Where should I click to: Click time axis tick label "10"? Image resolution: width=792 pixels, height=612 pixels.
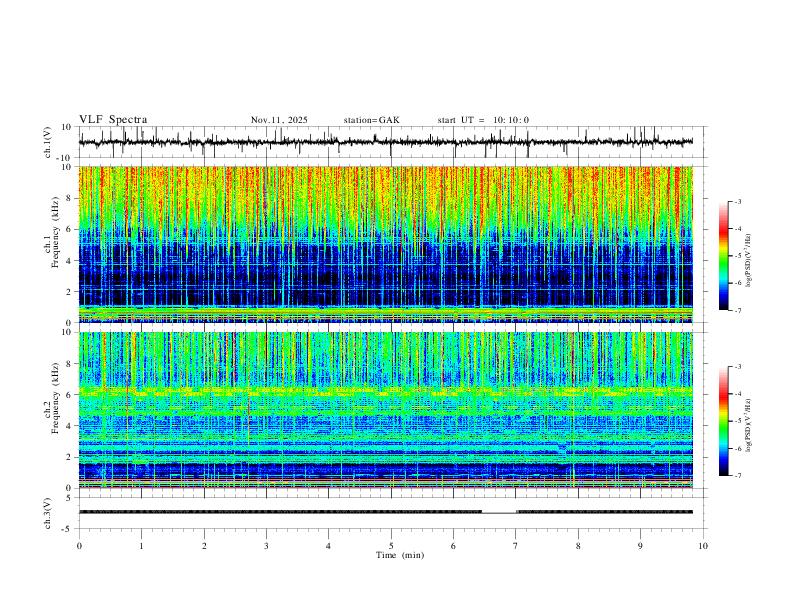(703, 546)
